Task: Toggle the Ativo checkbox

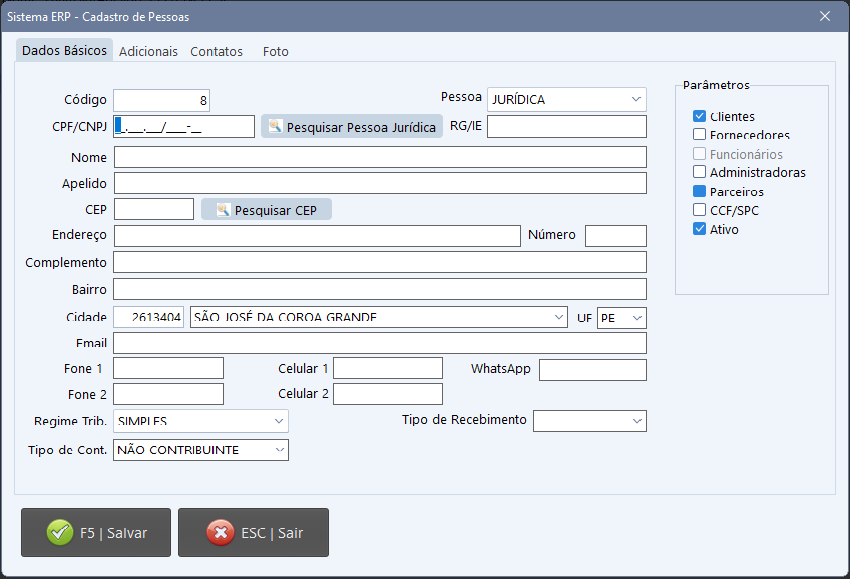Action: point(700,230)
